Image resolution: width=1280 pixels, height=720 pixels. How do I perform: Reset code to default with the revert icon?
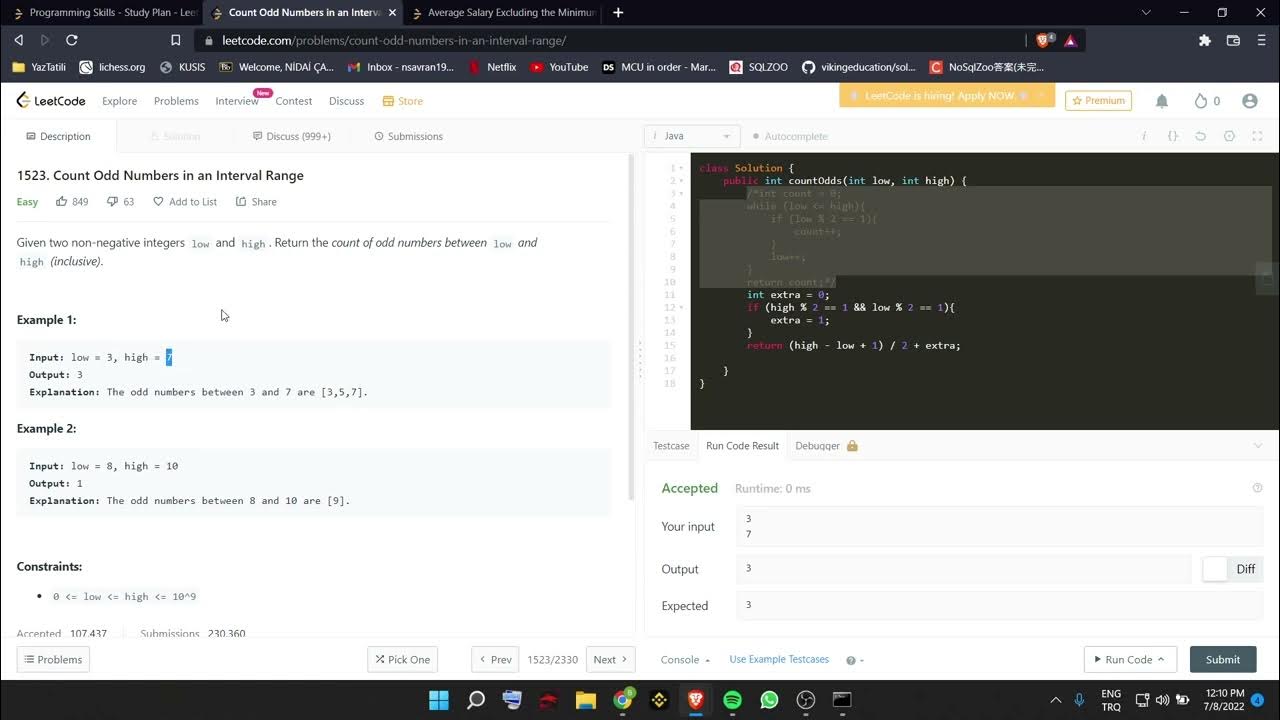point(1201,136)
